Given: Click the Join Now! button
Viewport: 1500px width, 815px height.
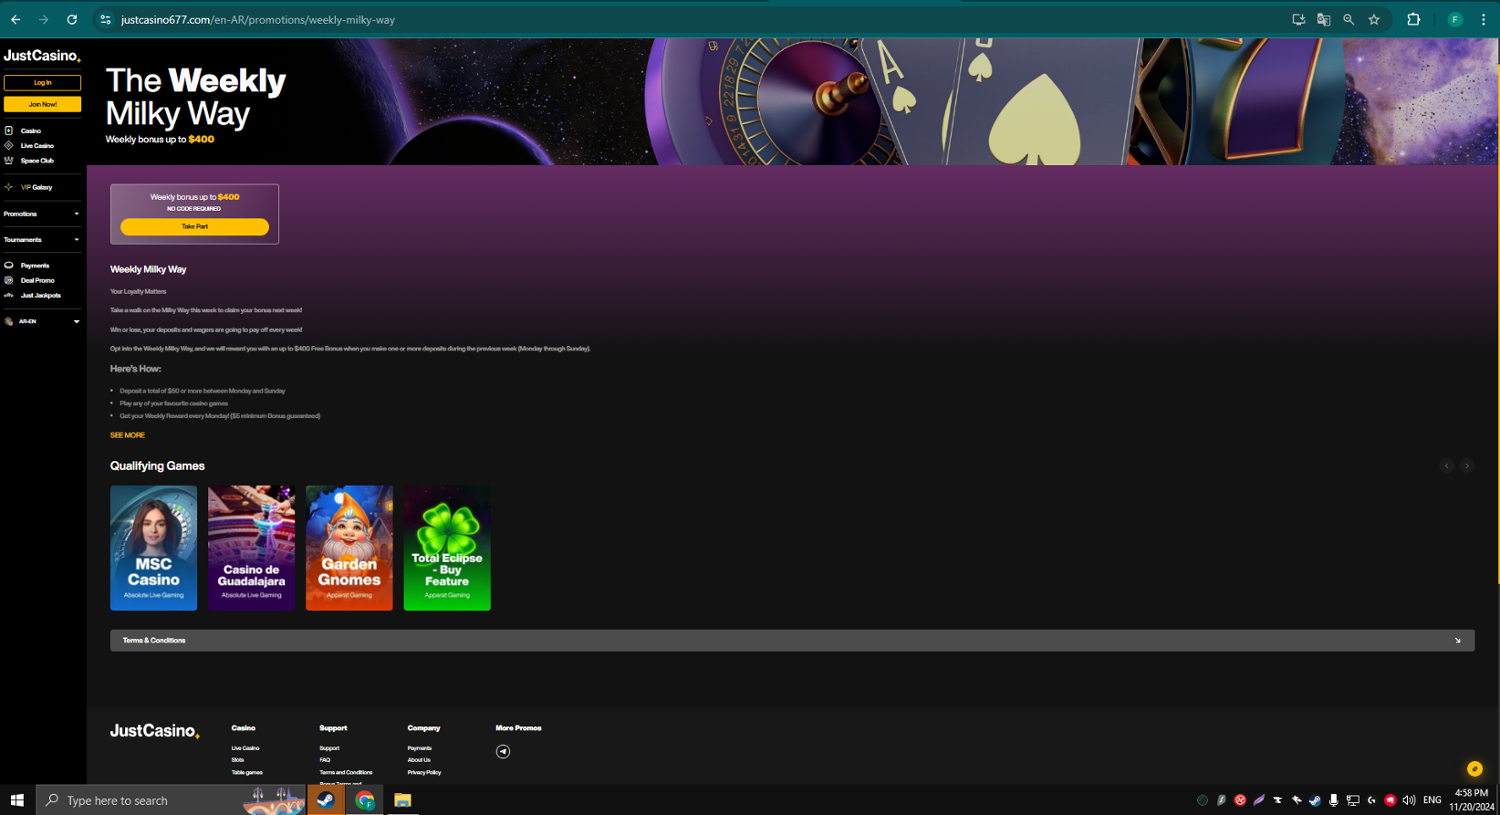Looking at the screenshot, I should coord(42,104).
